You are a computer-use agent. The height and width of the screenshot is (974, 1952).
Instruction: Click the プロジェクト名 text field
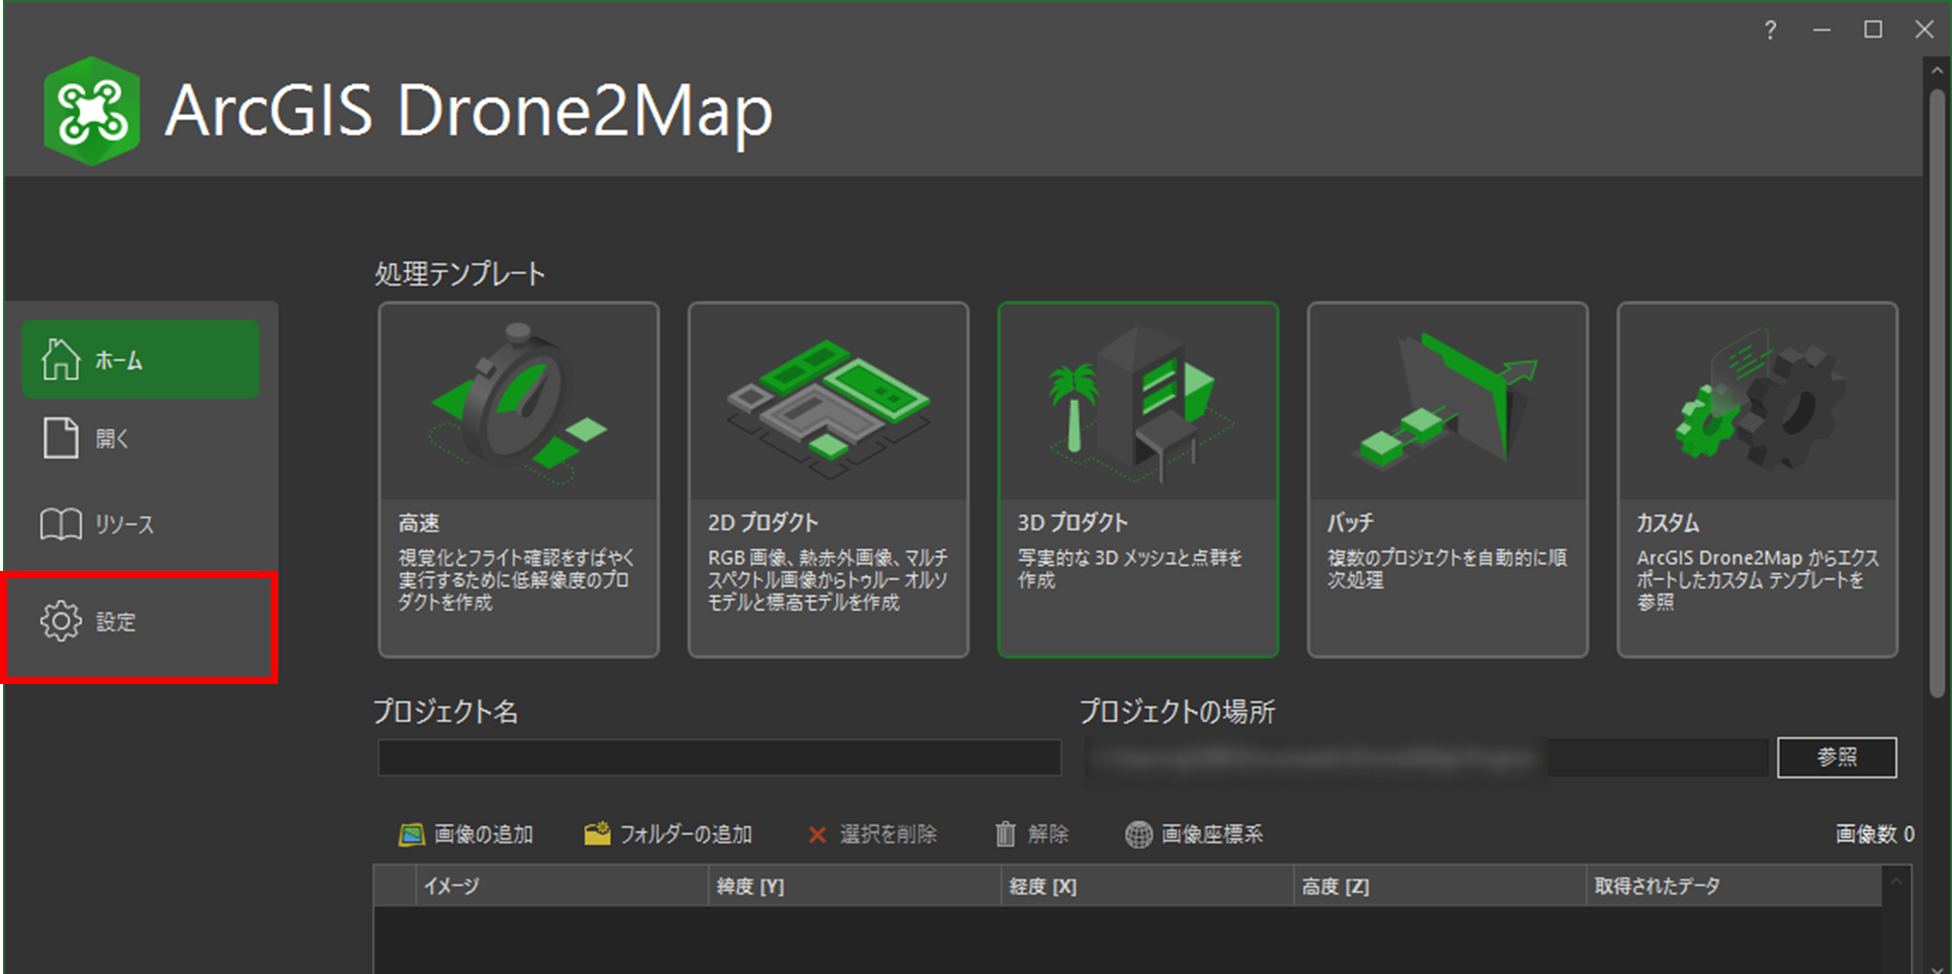719,757
